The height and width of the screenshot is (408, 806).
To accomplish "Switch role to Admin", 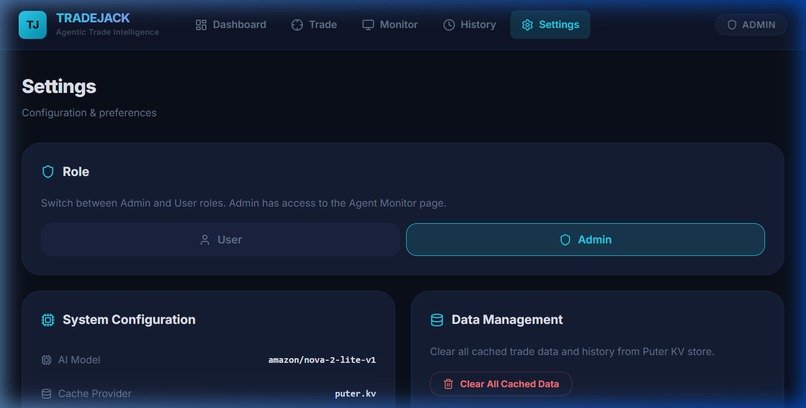I will click(x=585, y=239).
